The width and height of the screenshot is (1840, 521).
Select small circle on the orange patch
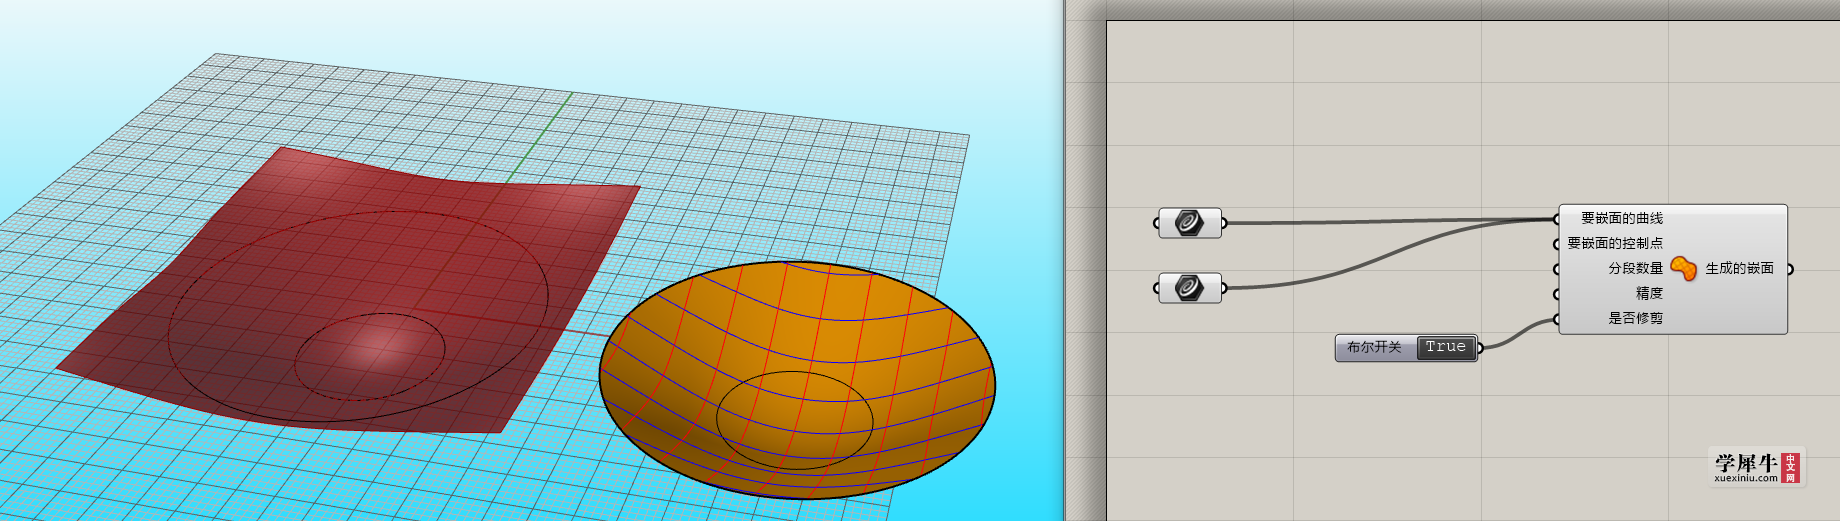(795, 420)
